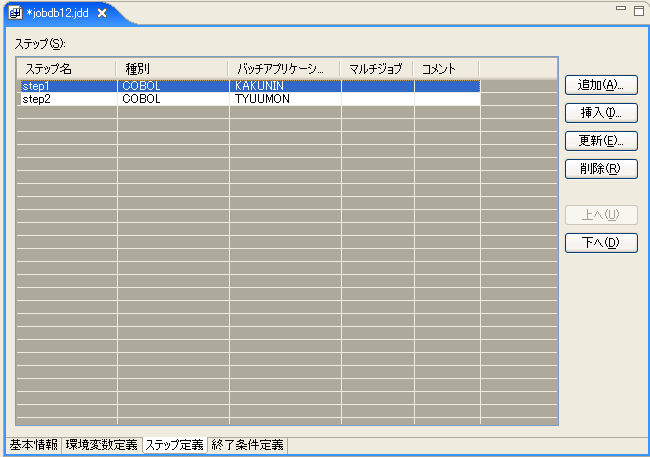Viewport: 650px width, 457px height.
Task: Click the ステップ(S): label
Action: point(40,44)
